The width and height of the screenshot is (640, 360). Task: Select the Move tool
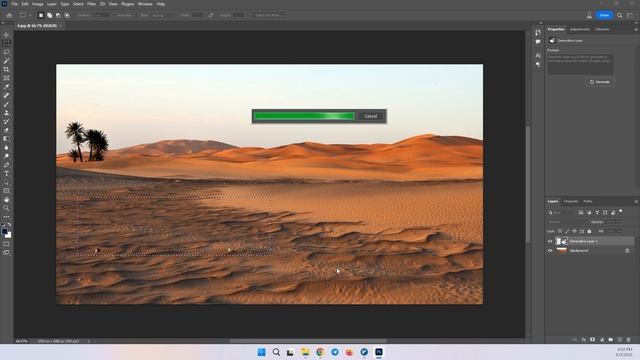coord(7,35)
